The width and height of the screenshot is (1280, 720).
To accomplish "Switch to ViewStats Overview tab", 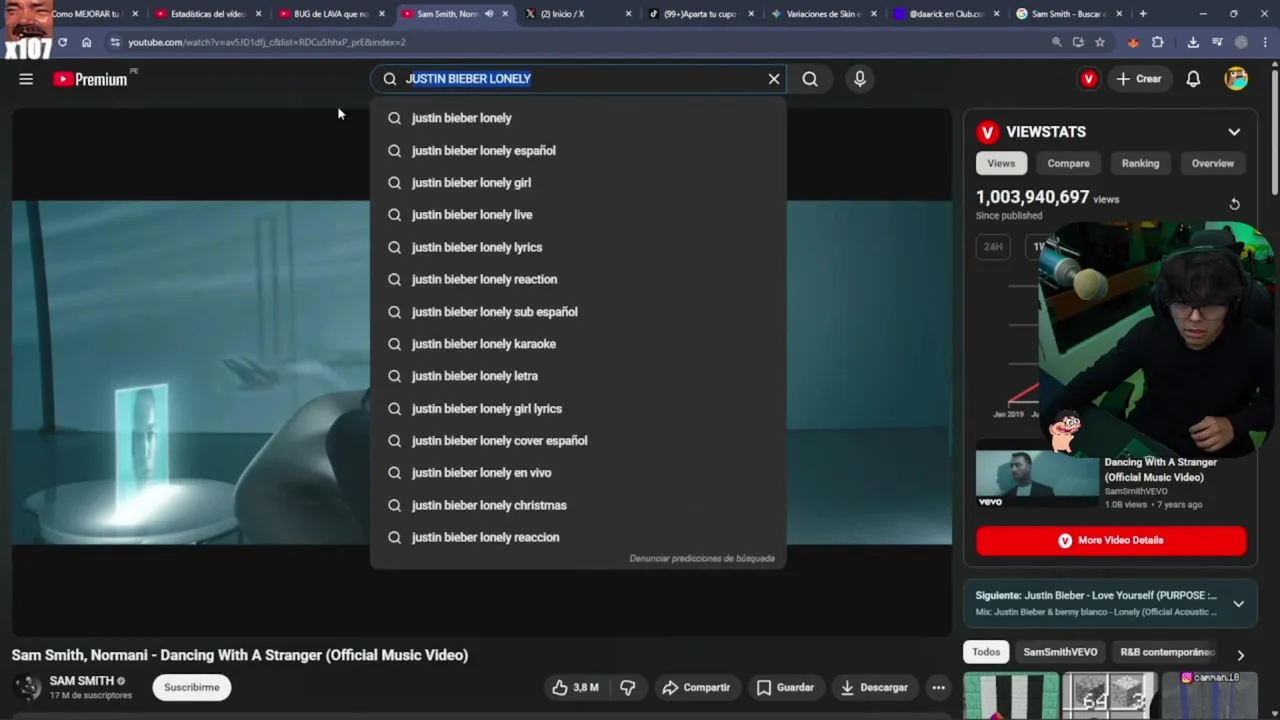I will [x=1212, y=163].
